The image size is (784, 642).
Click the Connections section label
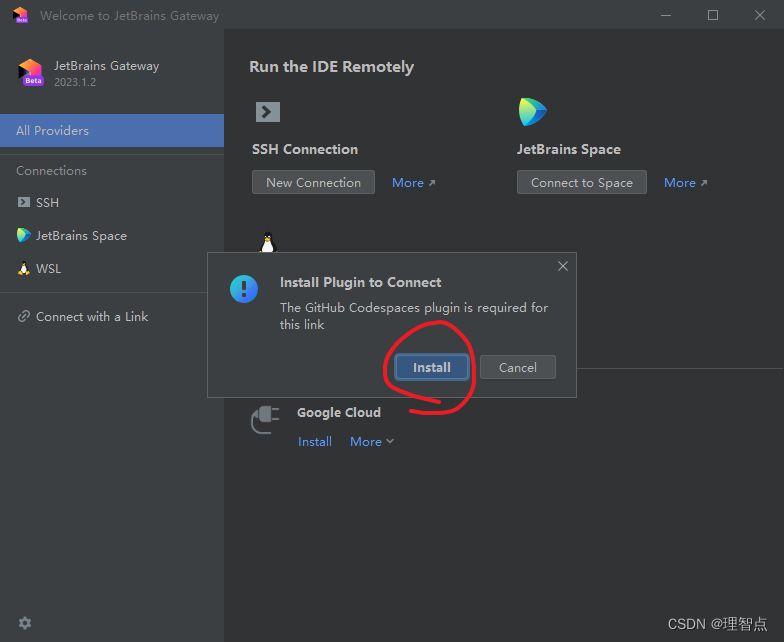(x=52, y=170)
